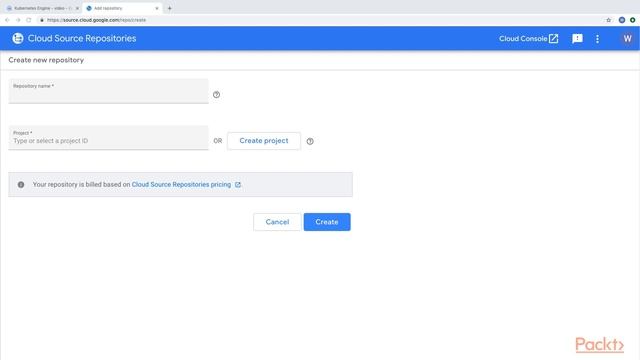Cancel repository creation
640x360 pixels.
[x=277, y=222]
